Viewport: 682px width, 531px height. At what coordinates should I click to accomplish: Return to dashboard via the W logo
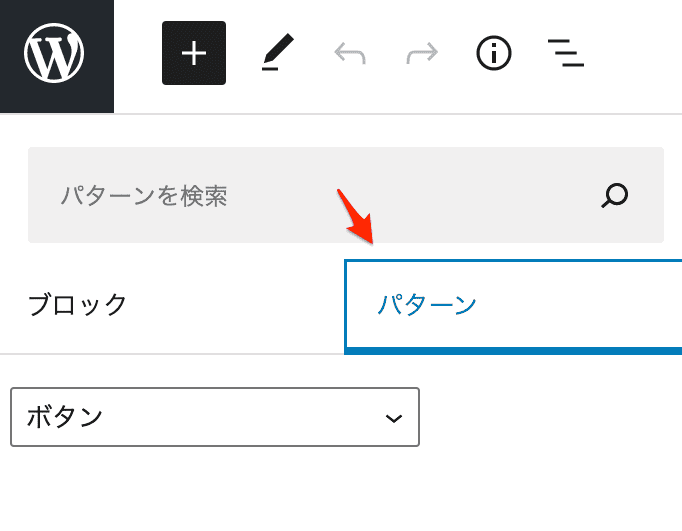[x=54, y=54]
